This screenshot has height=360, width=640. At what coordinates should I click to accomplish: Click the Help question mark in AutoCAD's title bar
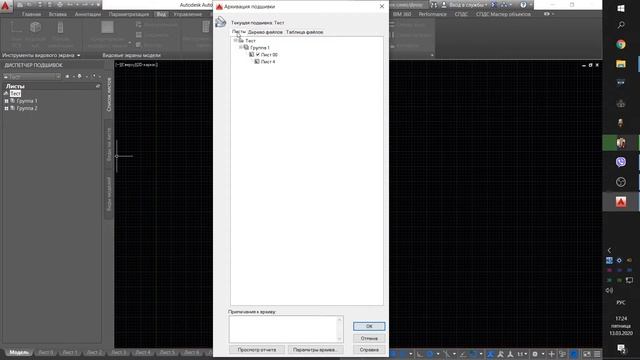pos(523,5)
